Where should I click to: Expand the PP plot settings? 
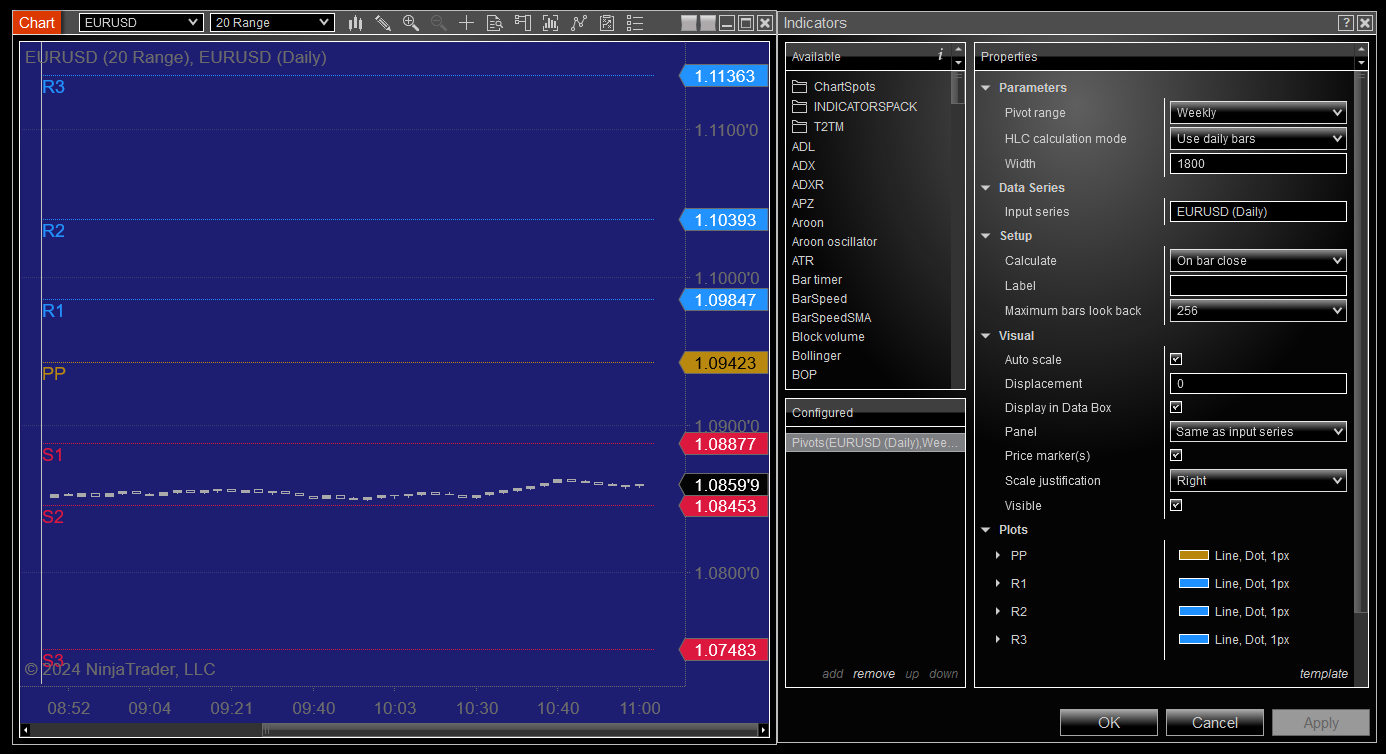pos(998,556)
